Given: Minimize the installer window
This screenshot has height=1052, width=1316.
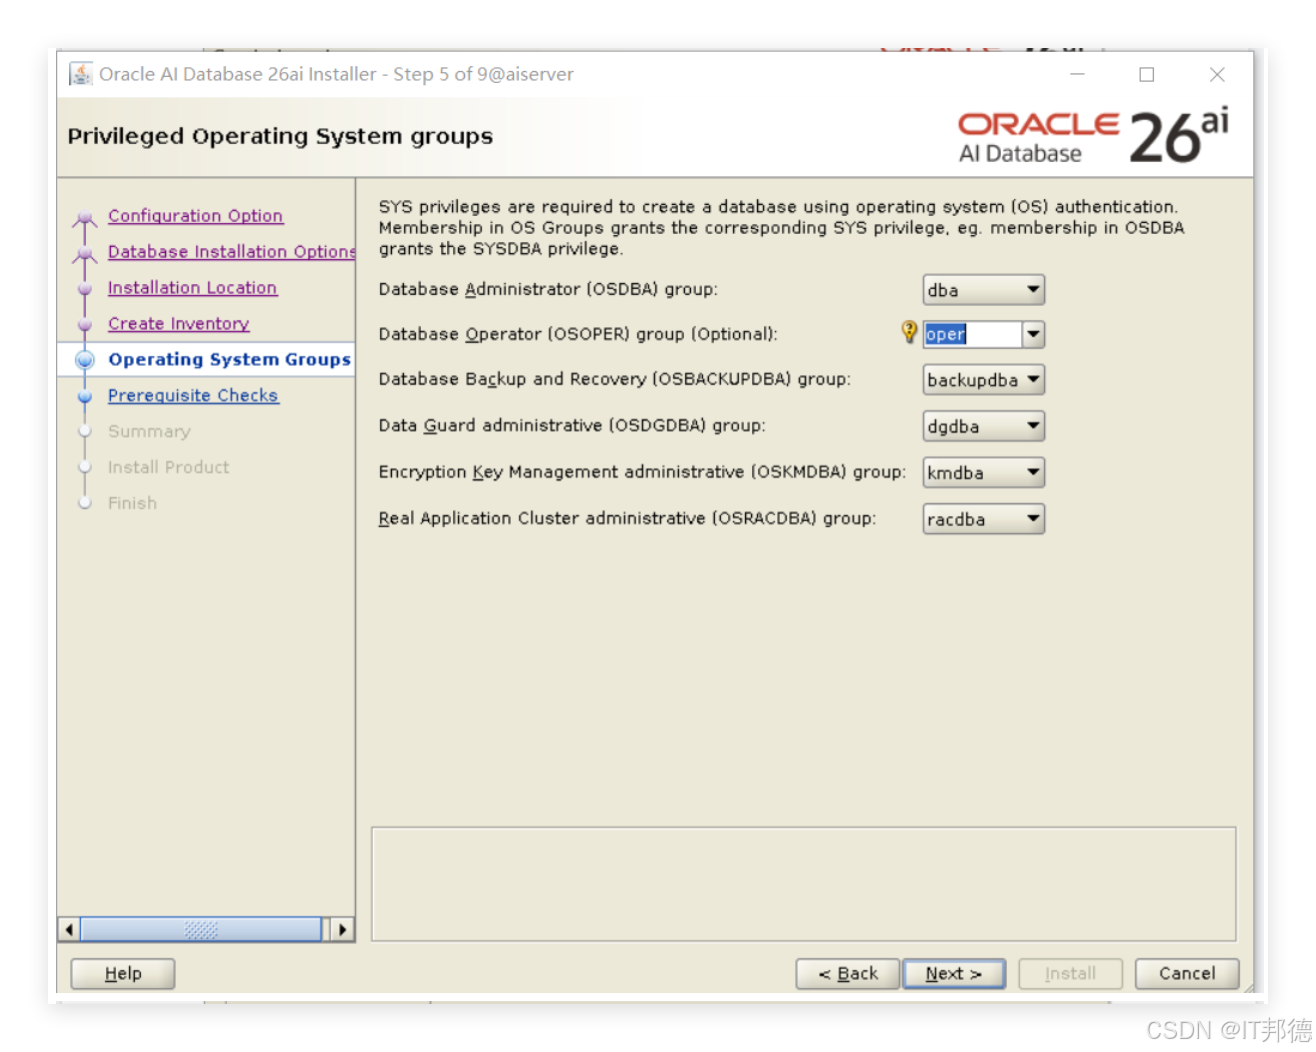Looking at the screenshot, I should (1077, 74).
